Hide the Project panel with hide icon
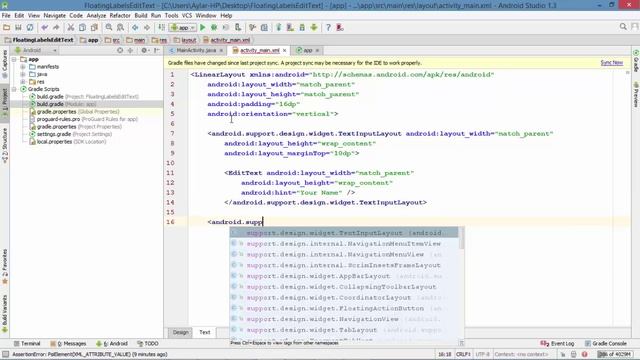640x360 pixels. (156, 50)
